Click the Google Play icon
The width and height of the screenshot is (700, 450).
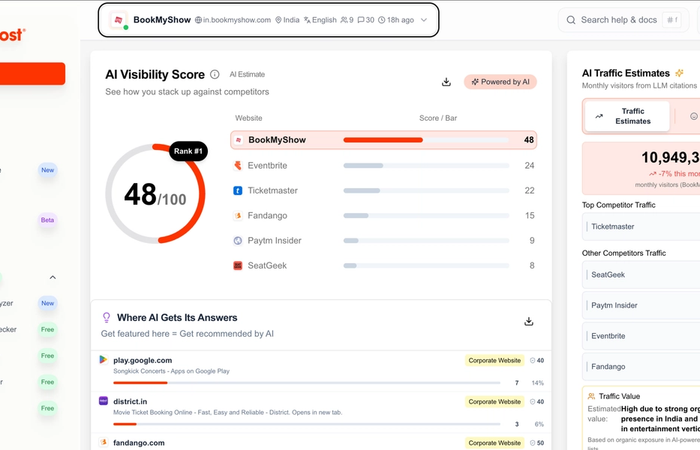[103, 360]
